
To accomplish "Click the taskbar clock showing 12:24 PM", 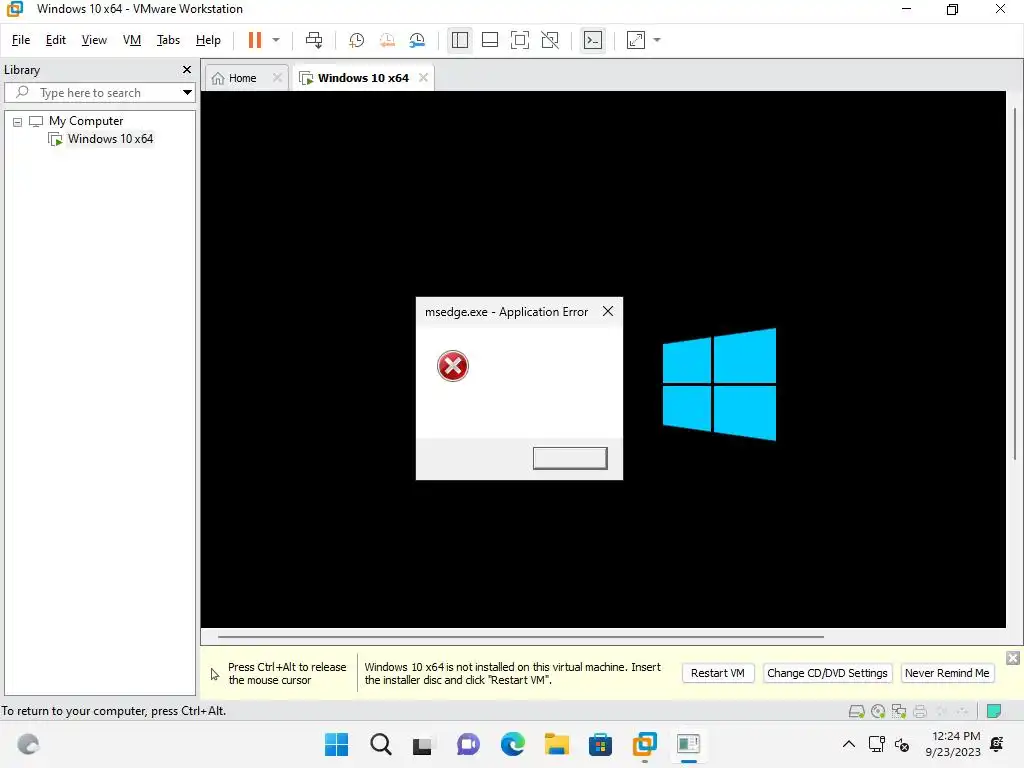I will (x=953, y=744).
